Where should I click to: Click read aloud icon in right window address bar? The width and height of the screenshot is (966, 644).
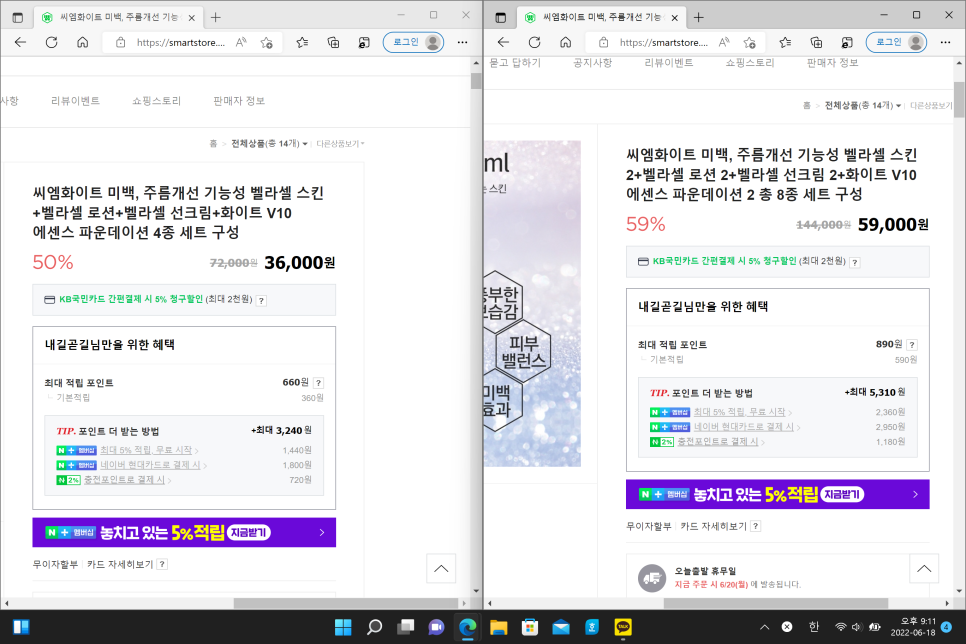click(x=724, y=43)
